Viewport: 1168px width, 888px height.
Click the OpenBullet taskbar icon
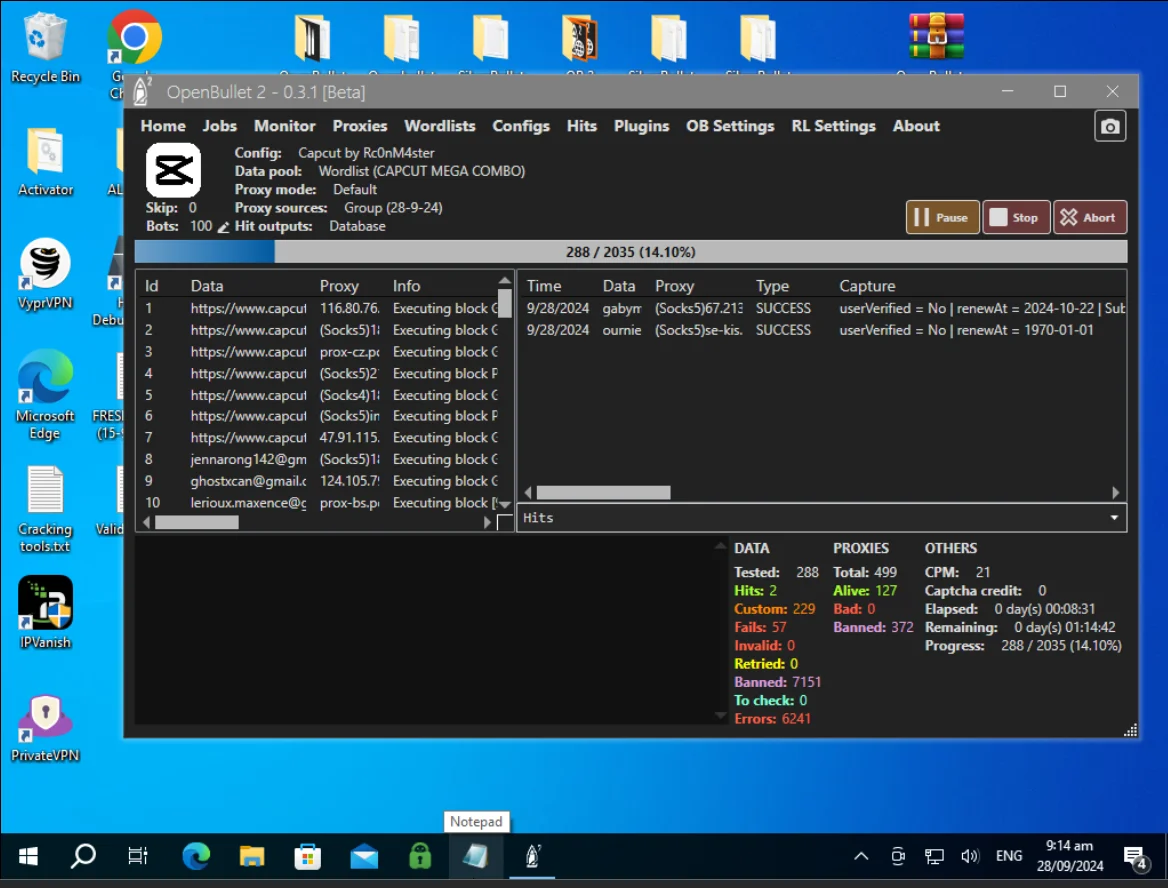pos(532,857)
